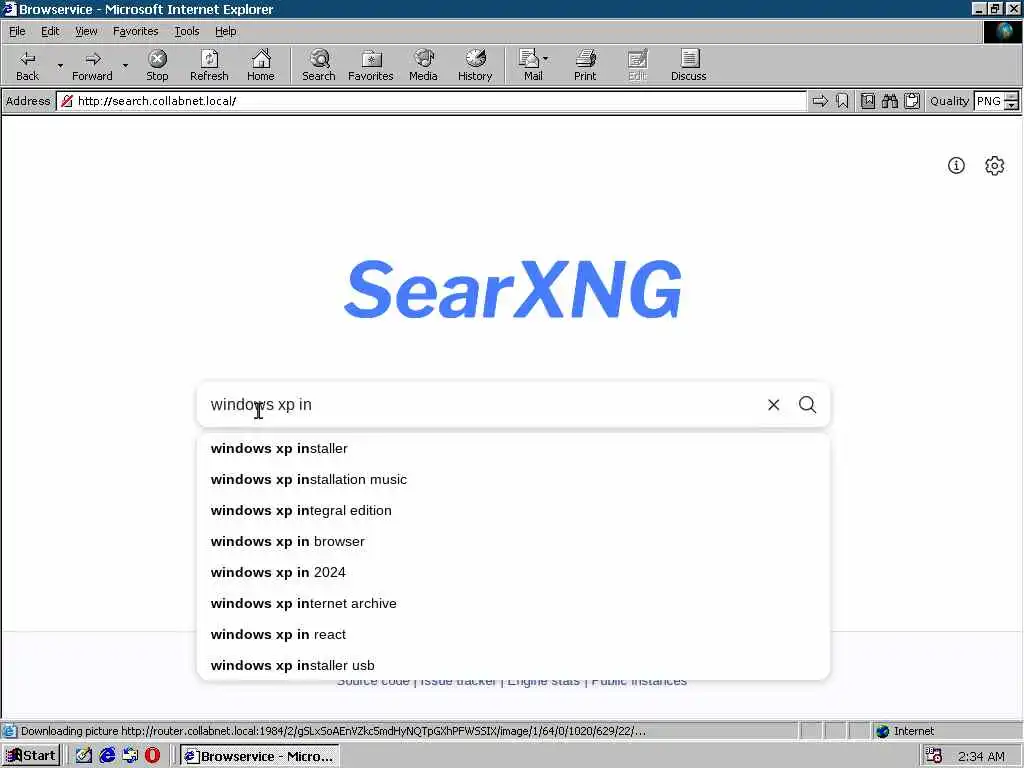
Task: Open the Edit menu
Action: coord(50,31)
